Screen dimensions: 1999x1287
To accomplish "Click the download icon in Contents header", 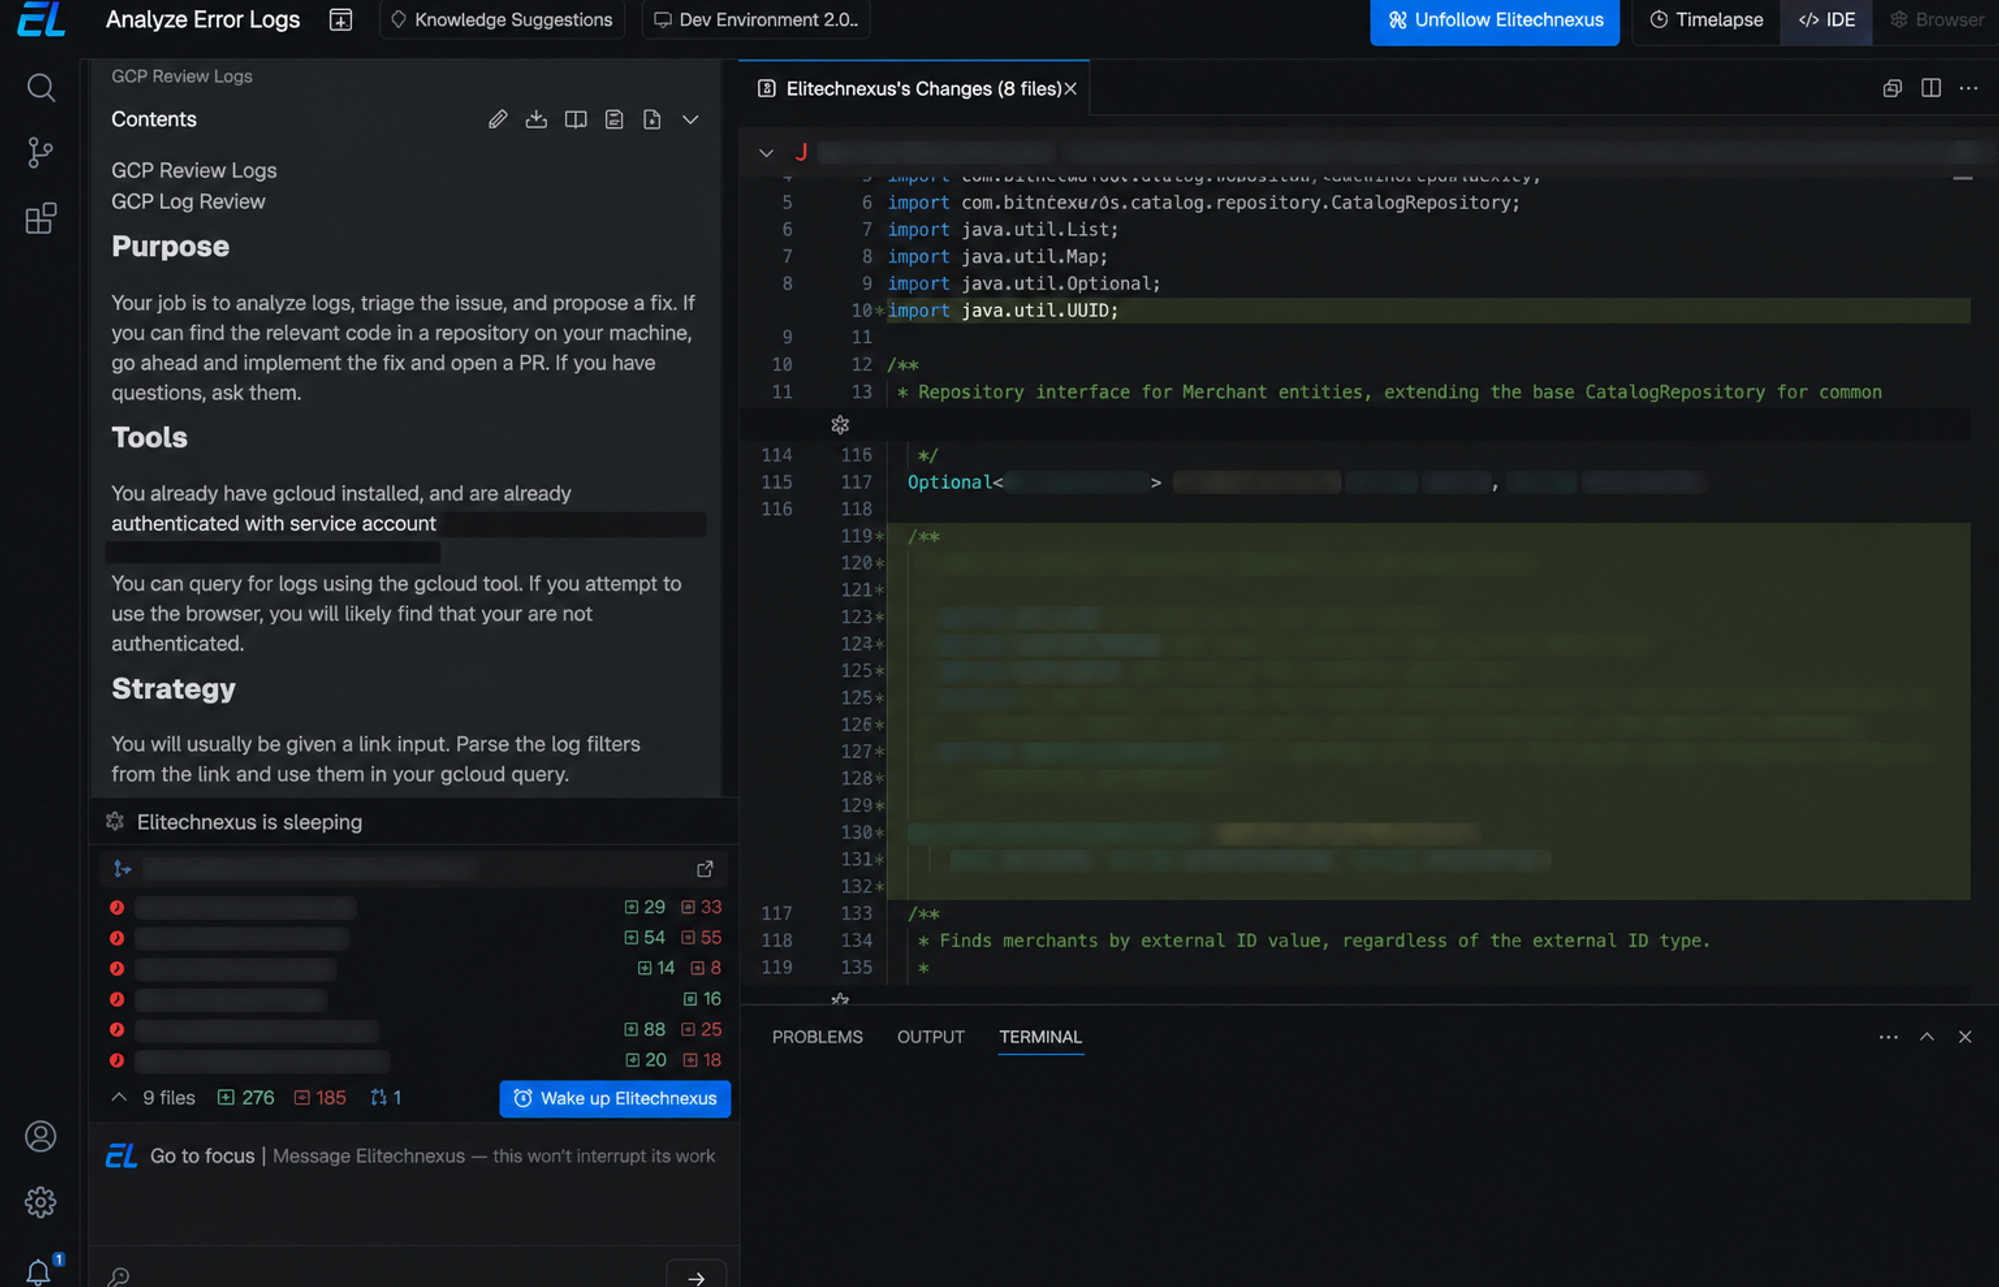I will [536, 119].
